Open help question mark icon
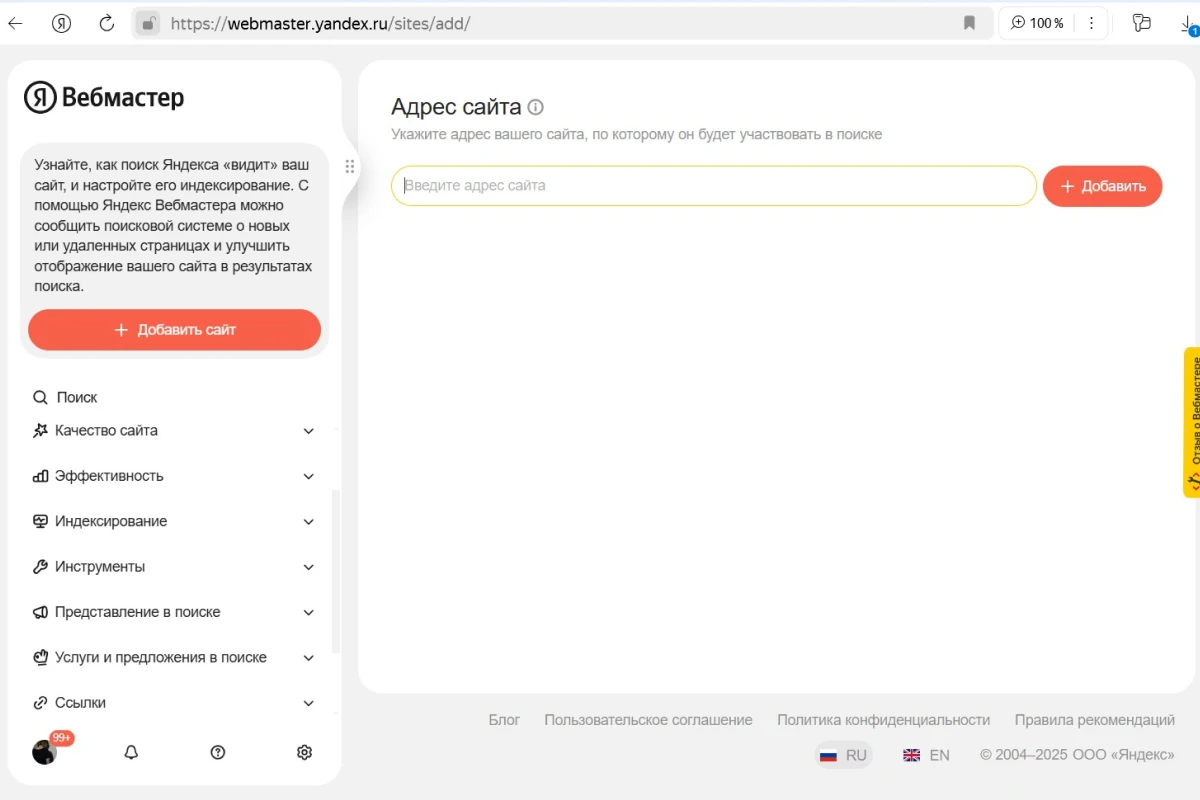The width and height of the screenshot is (1200, 800). tap(218, 752)
